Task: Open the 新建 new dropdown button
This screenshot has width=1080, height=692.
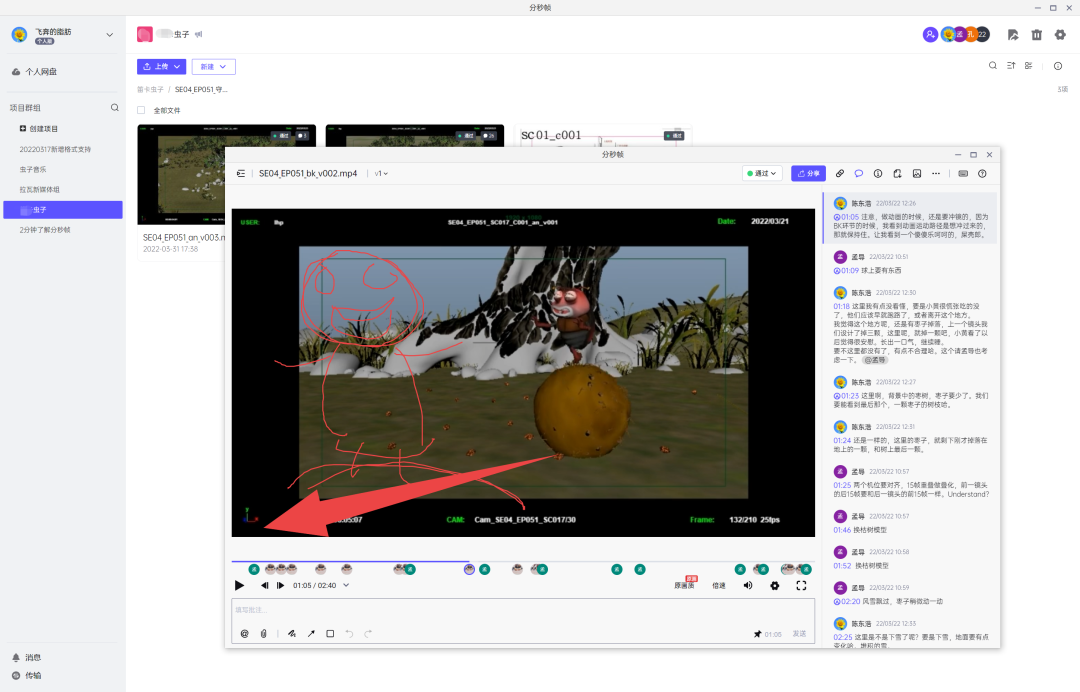Action: (x=214, y=67)
